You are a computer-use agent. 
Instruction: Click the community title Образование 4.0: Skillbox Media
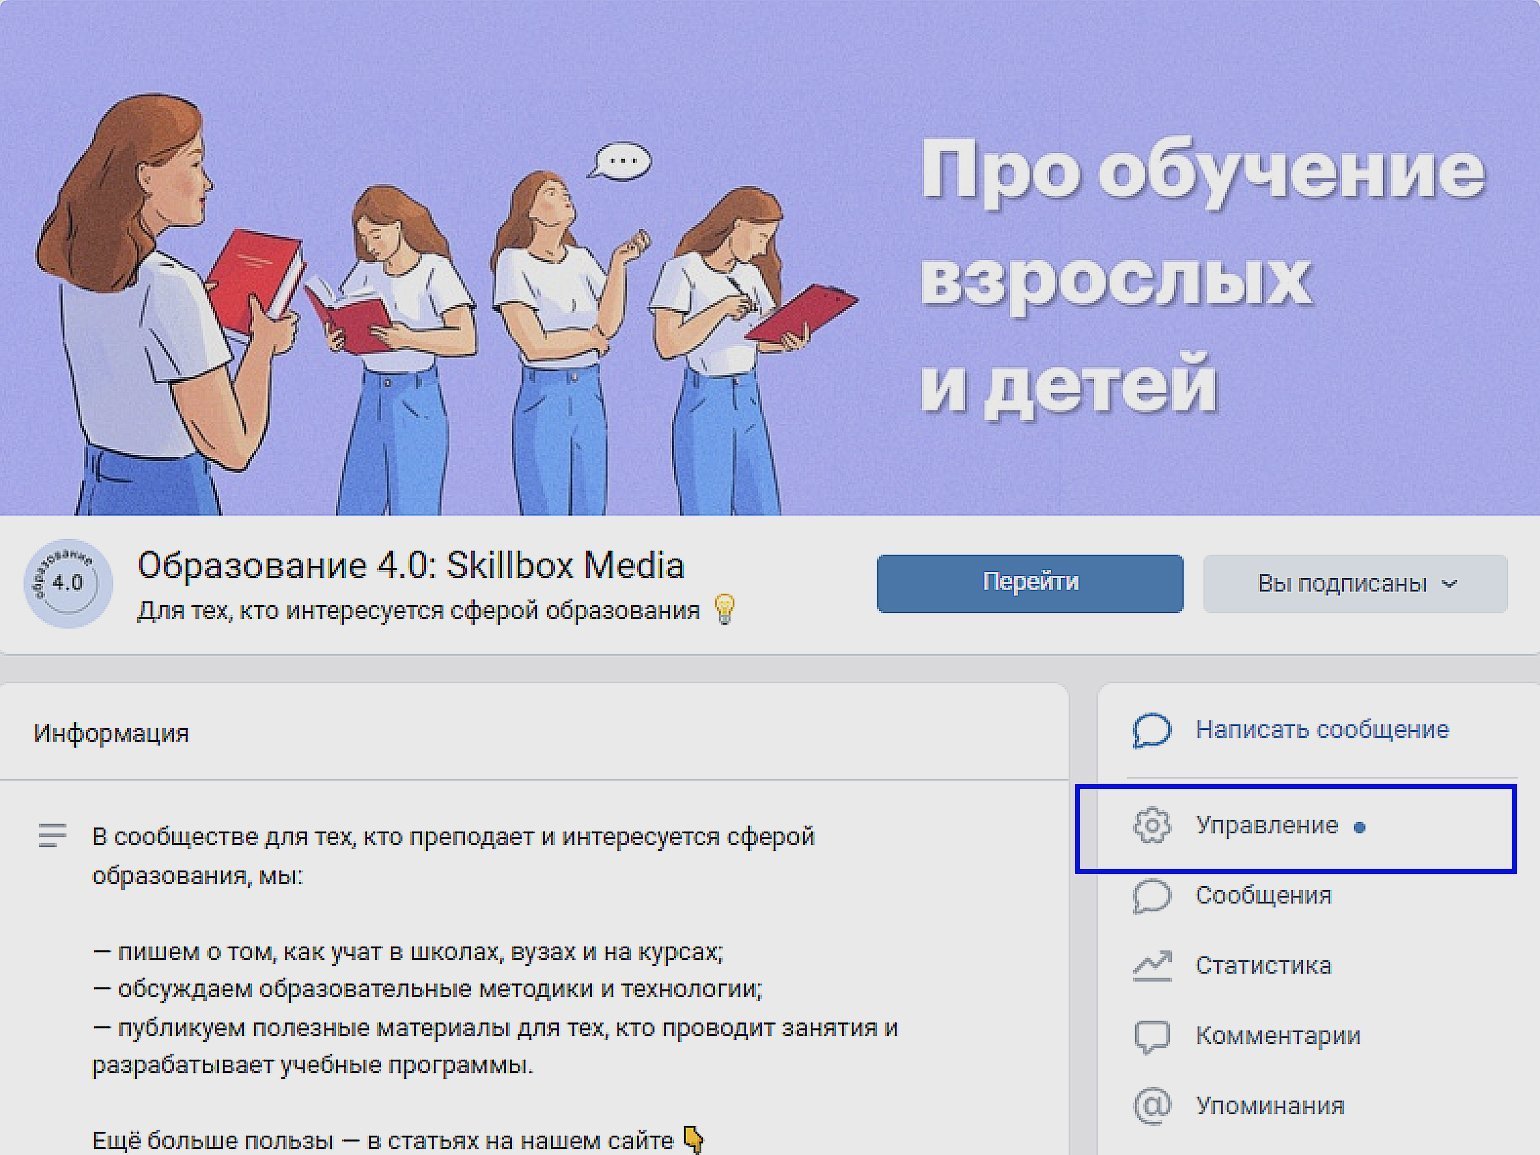[x=411, y=565]
